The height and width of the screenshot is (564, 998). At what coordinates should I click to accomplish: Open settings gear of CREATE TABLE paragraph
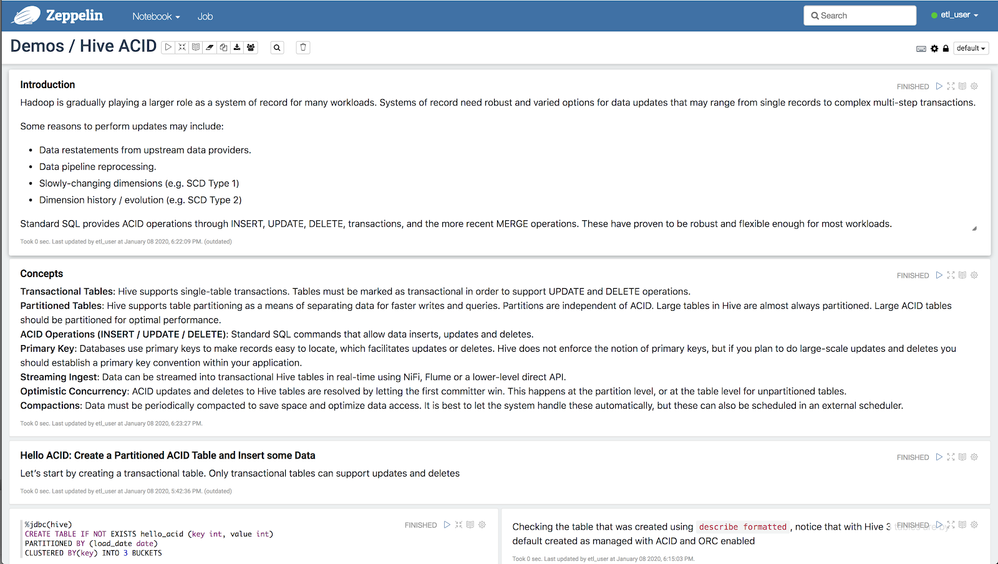tap(482, 525)
